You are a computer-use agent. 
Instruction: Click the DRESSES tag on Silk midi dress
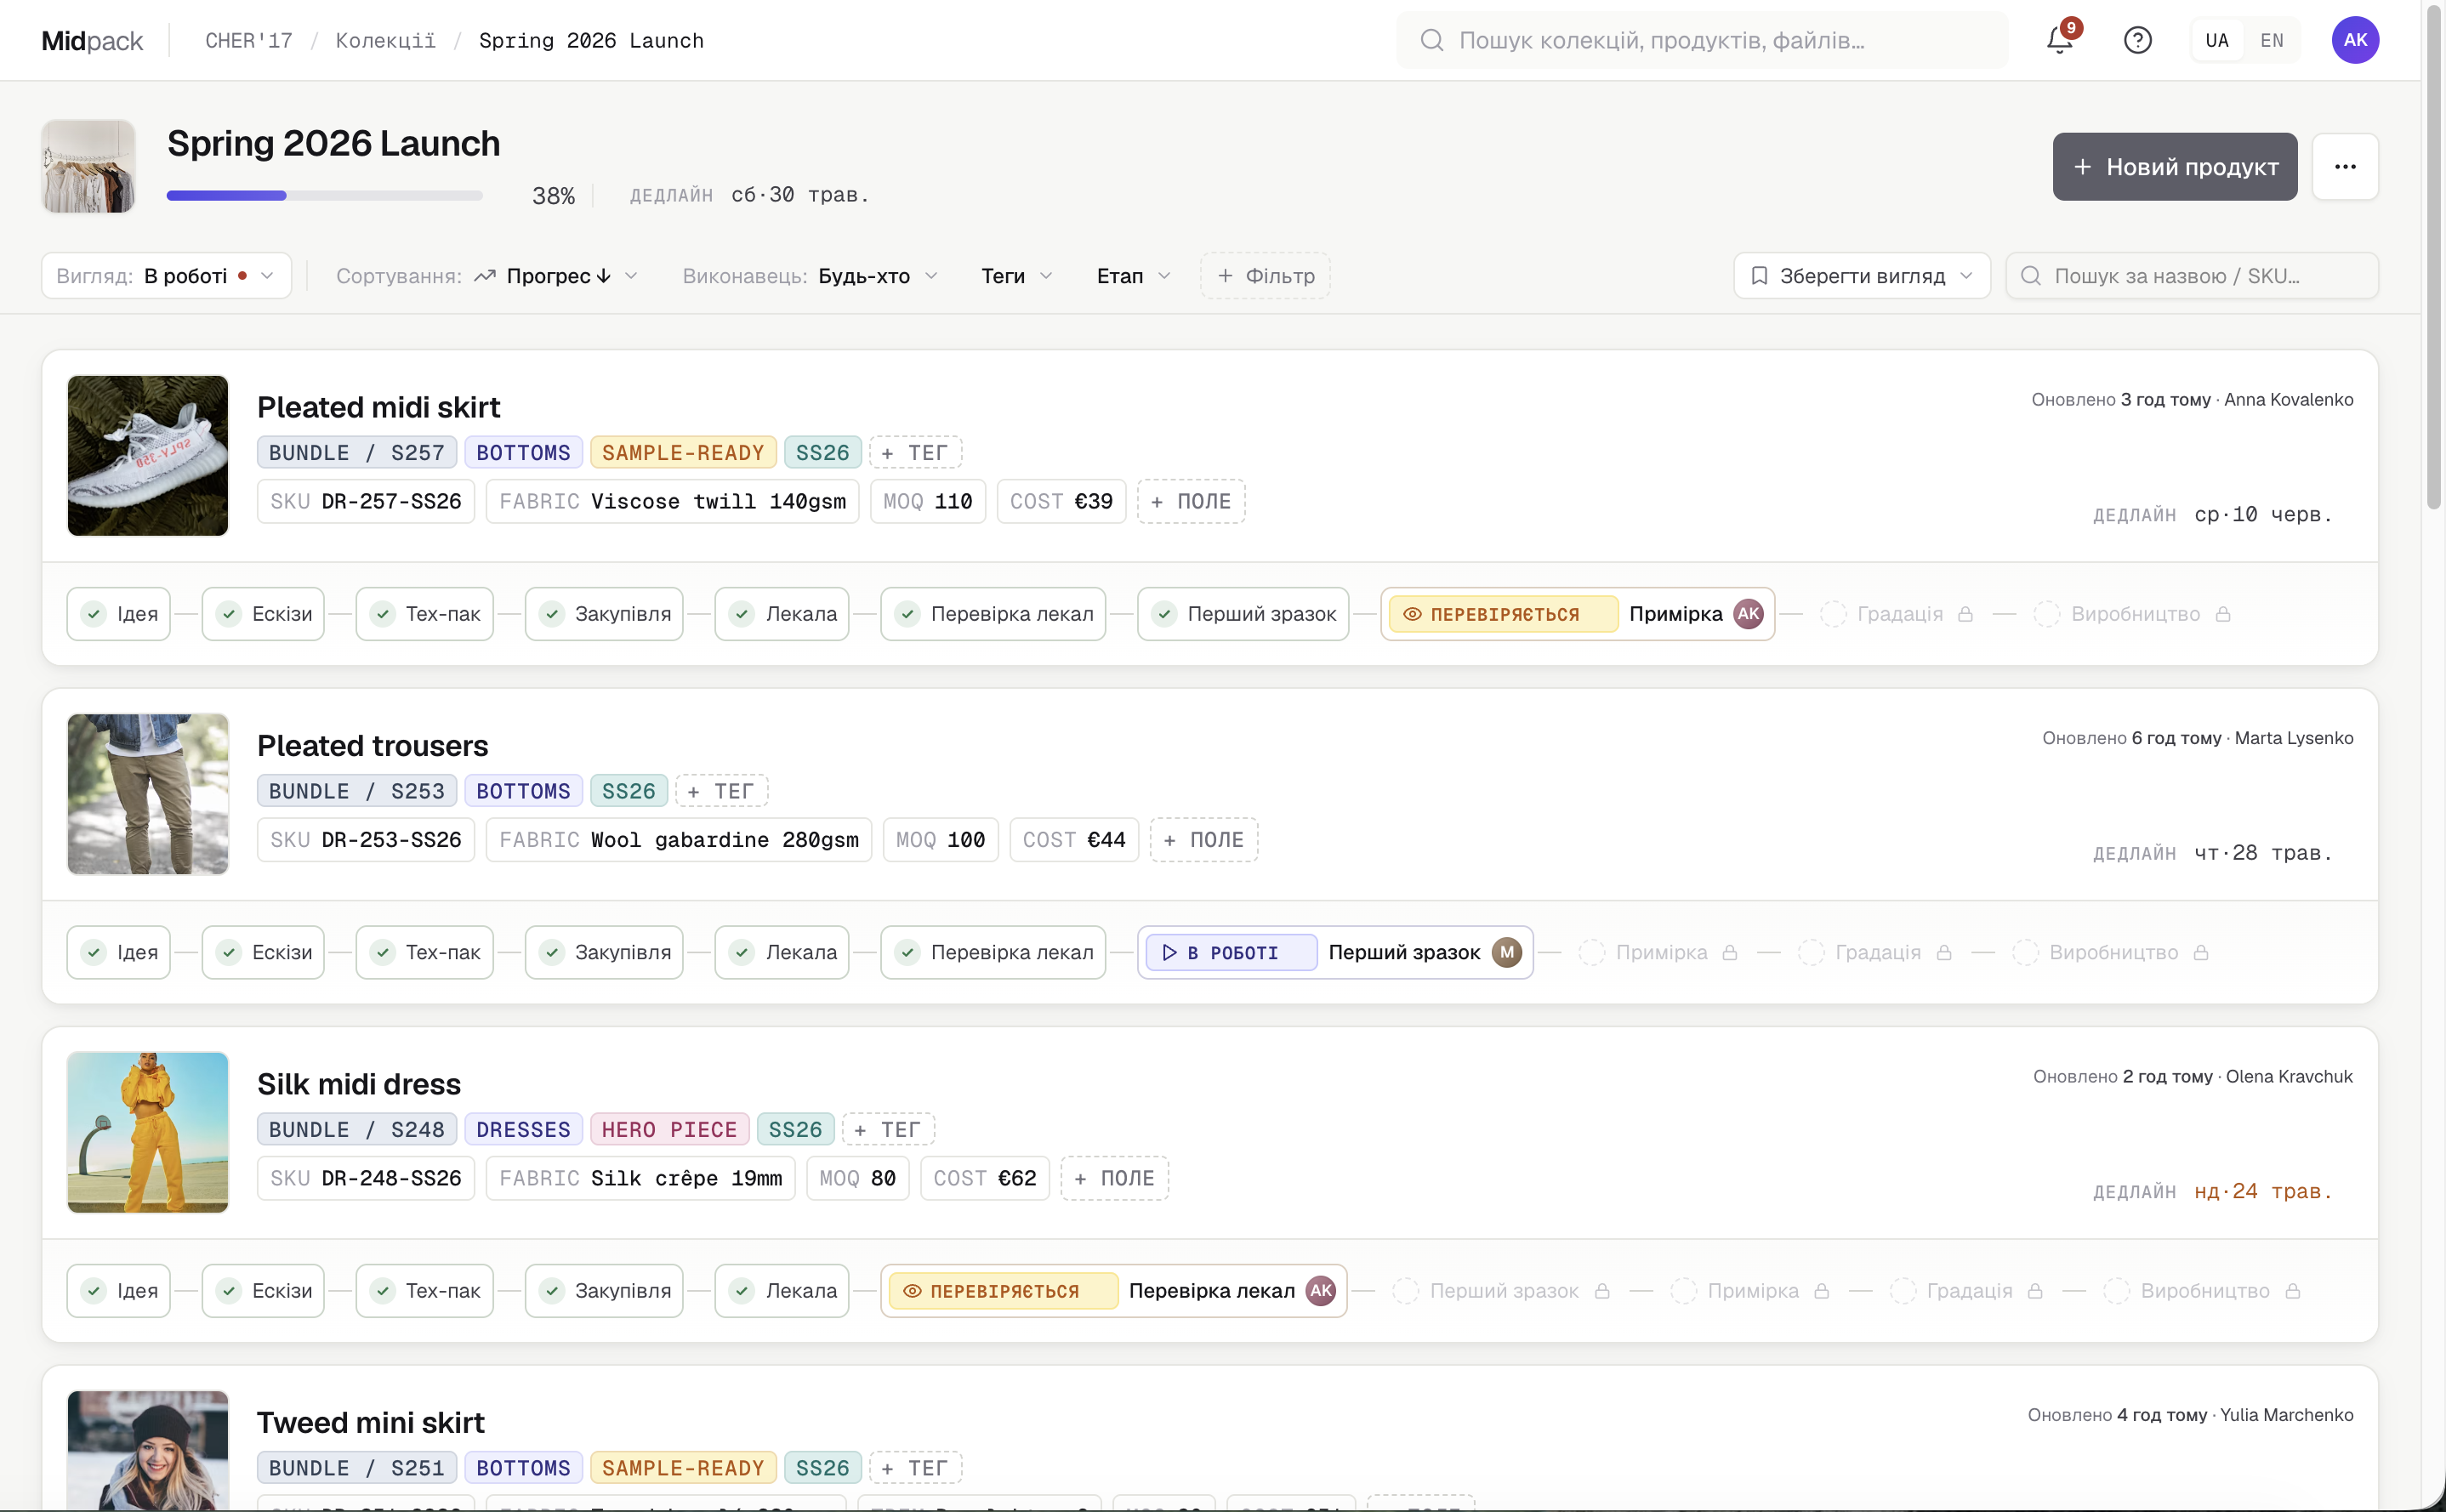coord(523,1130)
